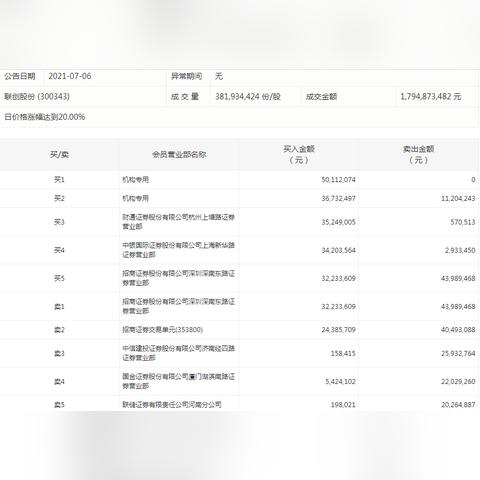This screenshot has width=480, height=480.
Task: Select buy amount 158,415
Action: [343, 353]
